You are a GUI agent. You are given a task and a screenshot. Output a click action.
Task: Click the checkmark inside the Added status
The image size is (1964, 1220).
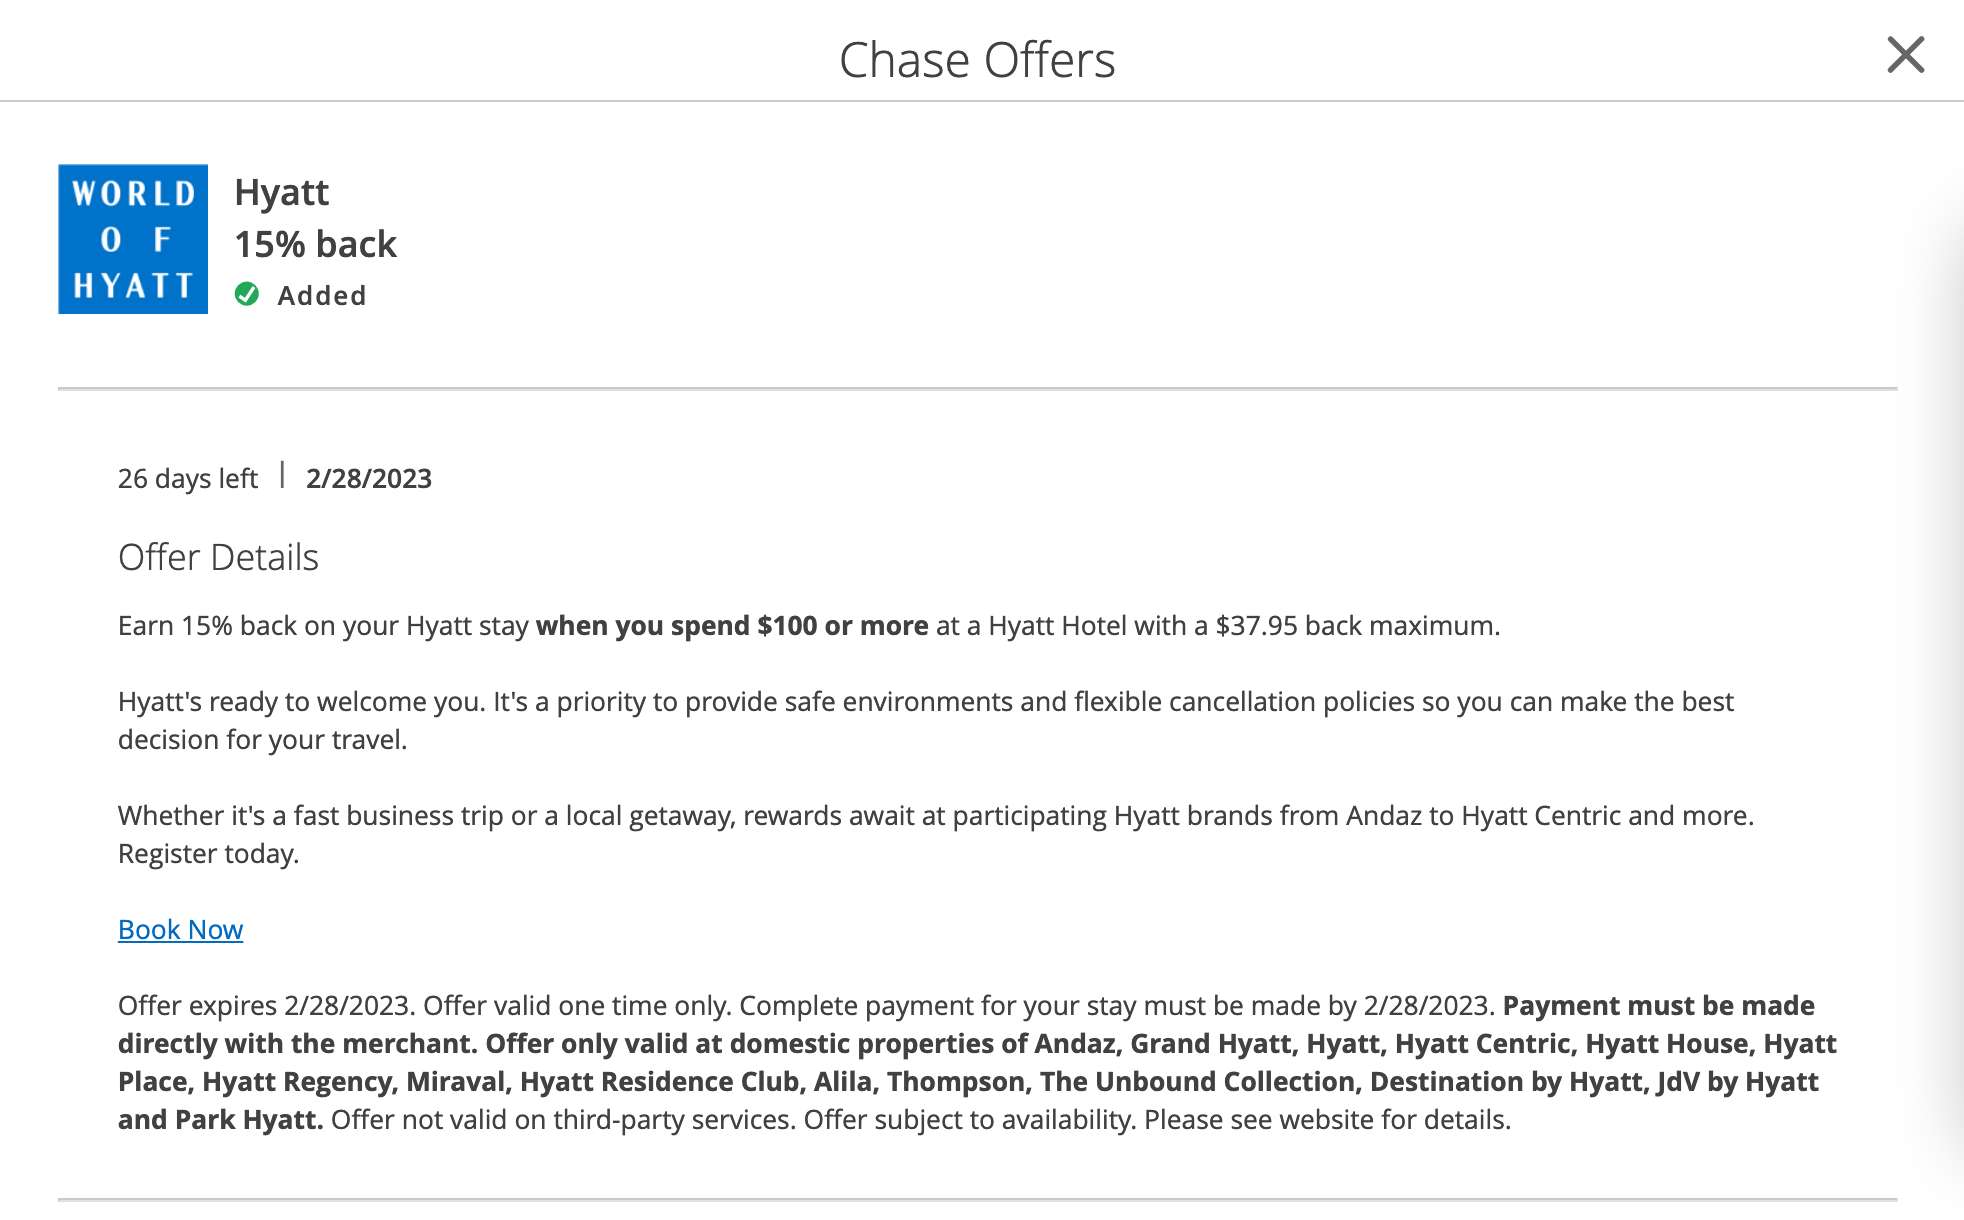tap(246, 294)
